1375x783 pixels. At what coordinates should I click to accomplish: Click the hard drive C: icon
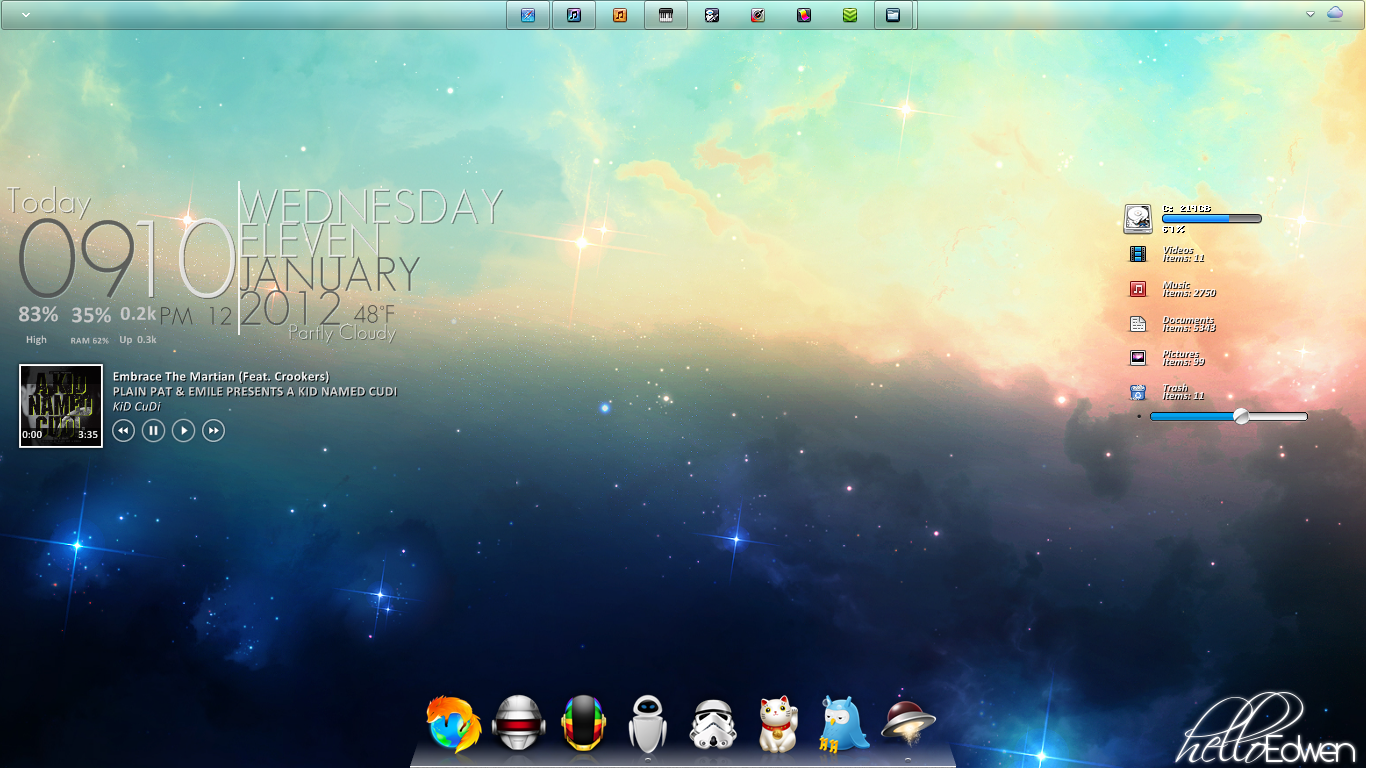click(x=1138, y=219)
